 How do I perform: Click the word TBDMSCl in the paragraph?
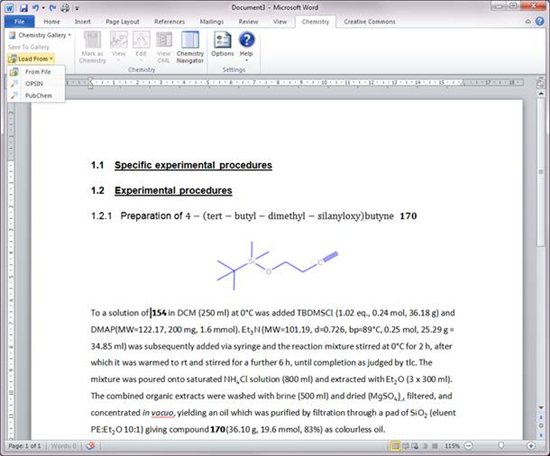click(315, 313)
